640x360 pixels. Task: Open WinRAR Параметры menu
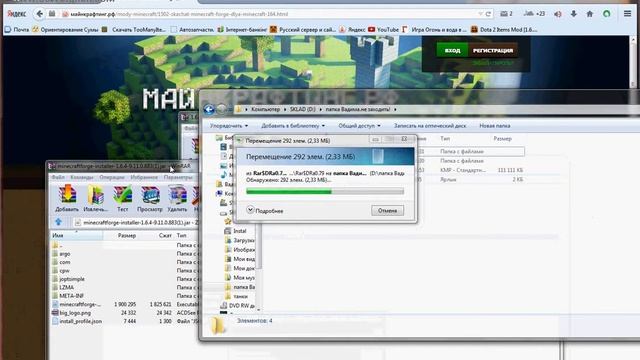point(178,178)
